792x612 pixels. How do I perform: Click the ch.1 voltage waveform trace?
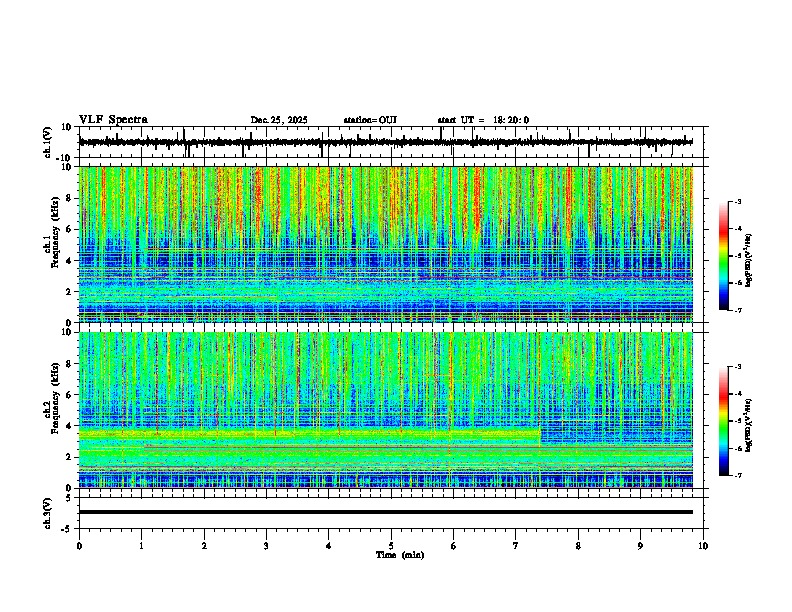386,142
